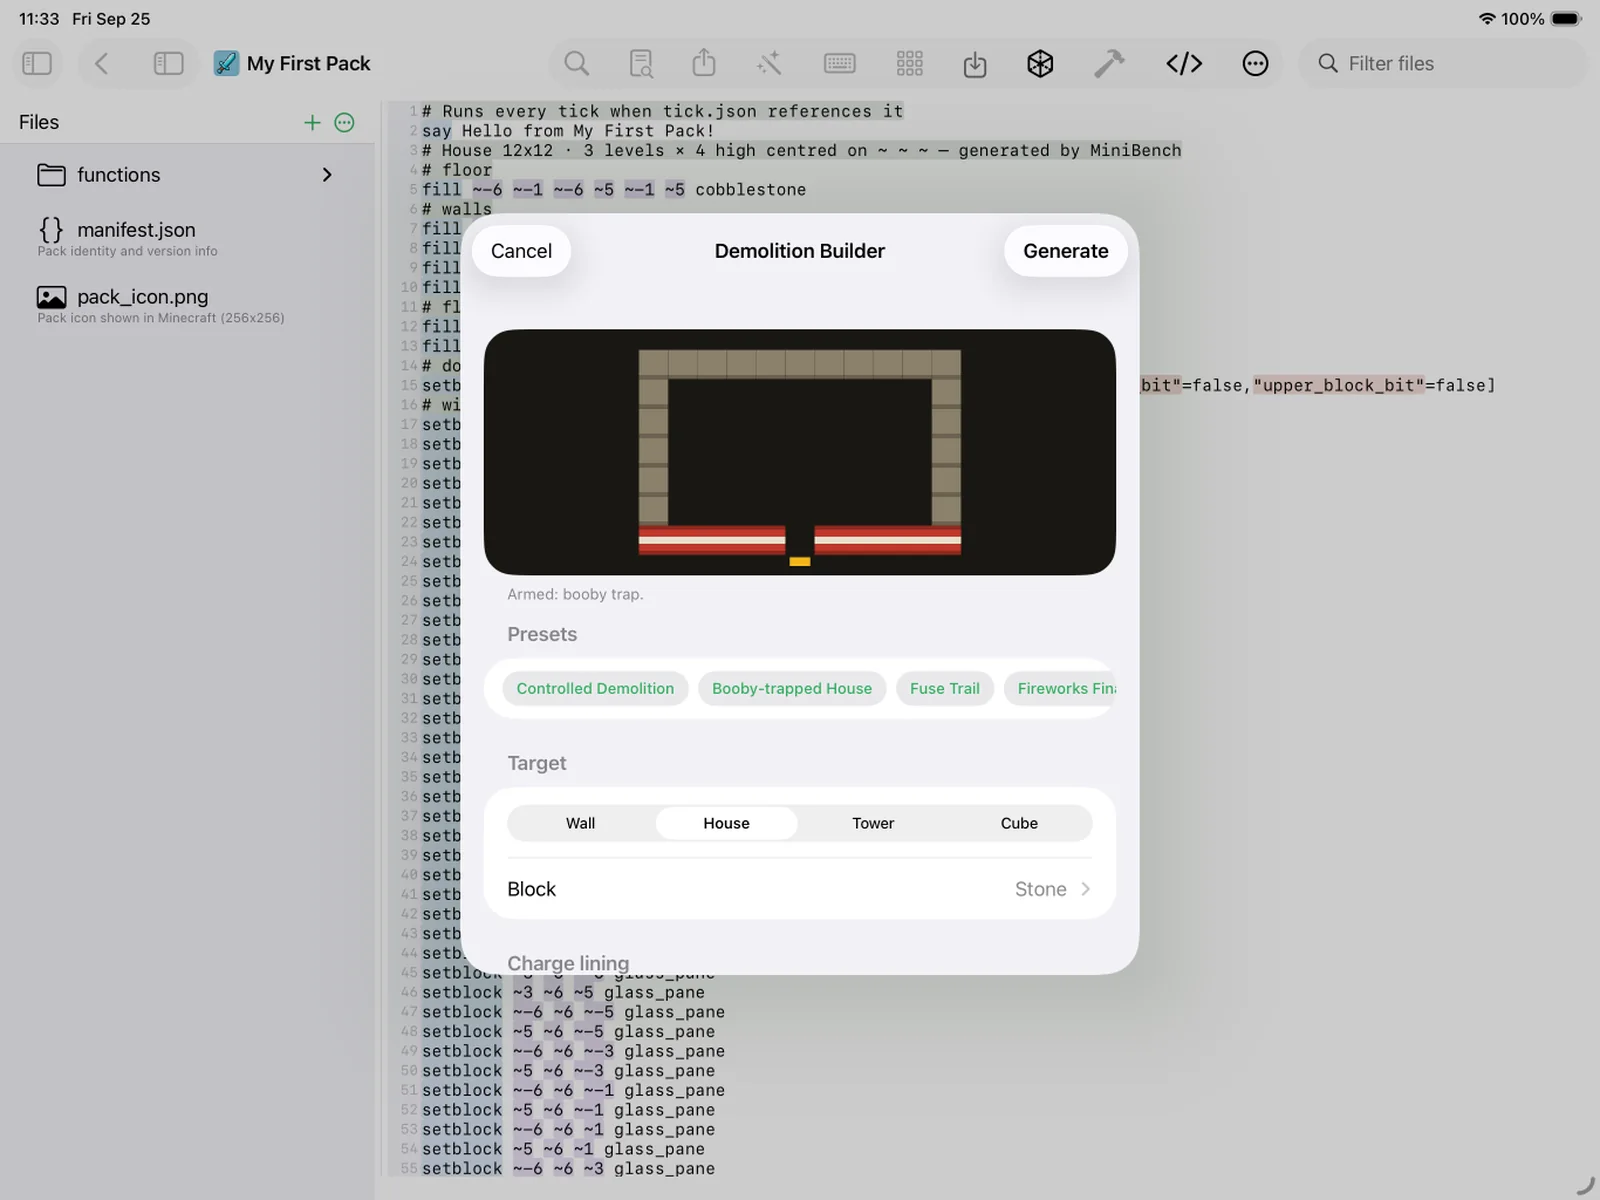Open the Block Stone picker row

(800, 889)
